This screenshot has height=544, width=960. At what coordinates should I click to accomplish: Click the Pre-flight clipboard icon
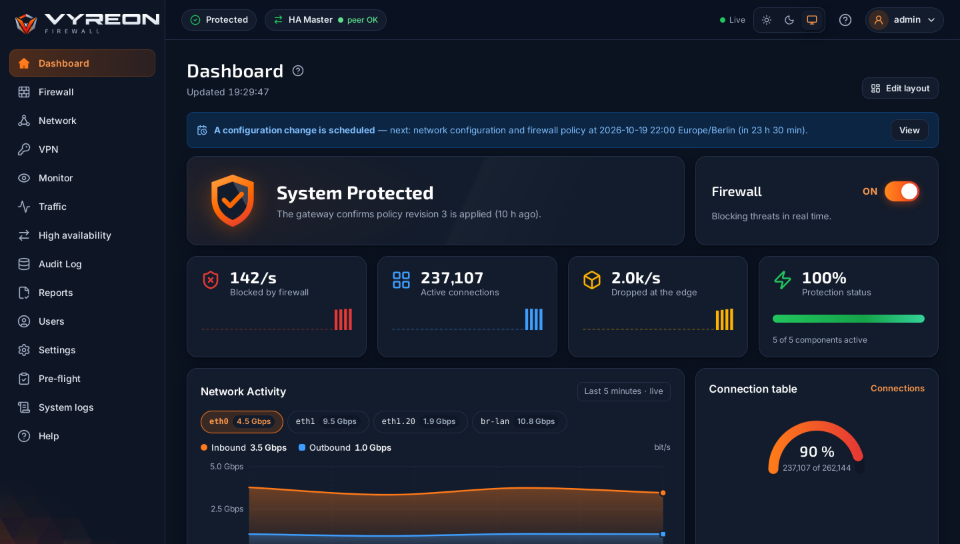[x=24, y=379]
